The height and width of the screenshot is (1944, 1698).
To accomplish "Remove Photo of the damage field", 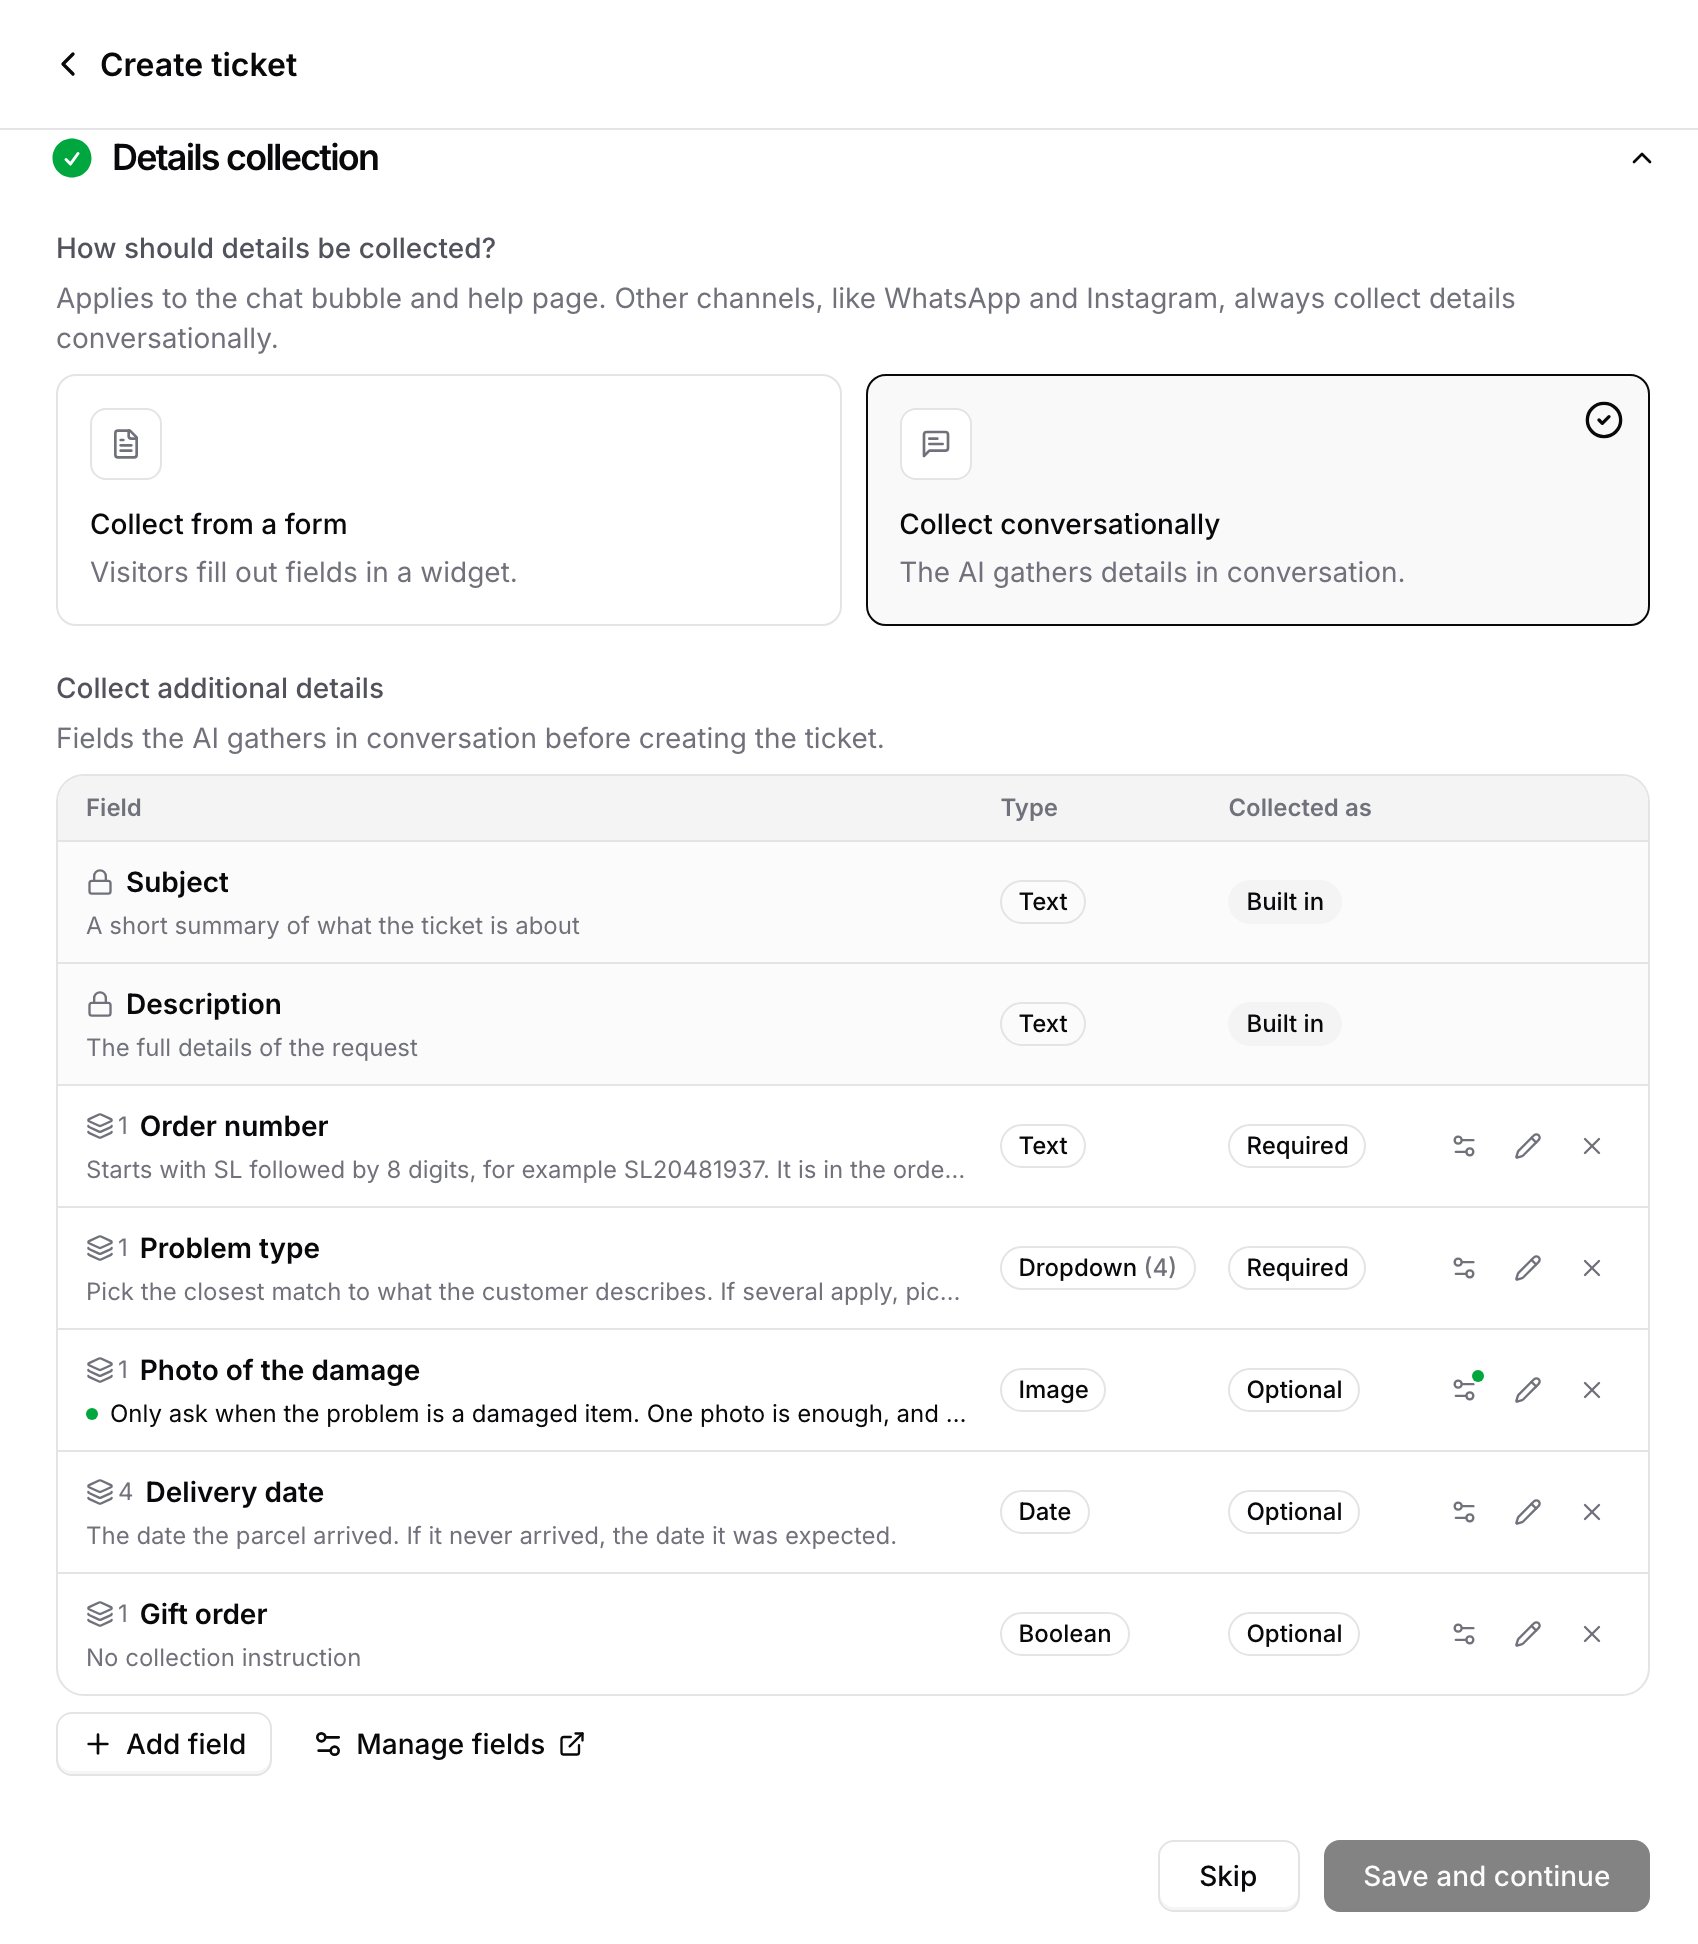I will click(x=1592, y=1390).
